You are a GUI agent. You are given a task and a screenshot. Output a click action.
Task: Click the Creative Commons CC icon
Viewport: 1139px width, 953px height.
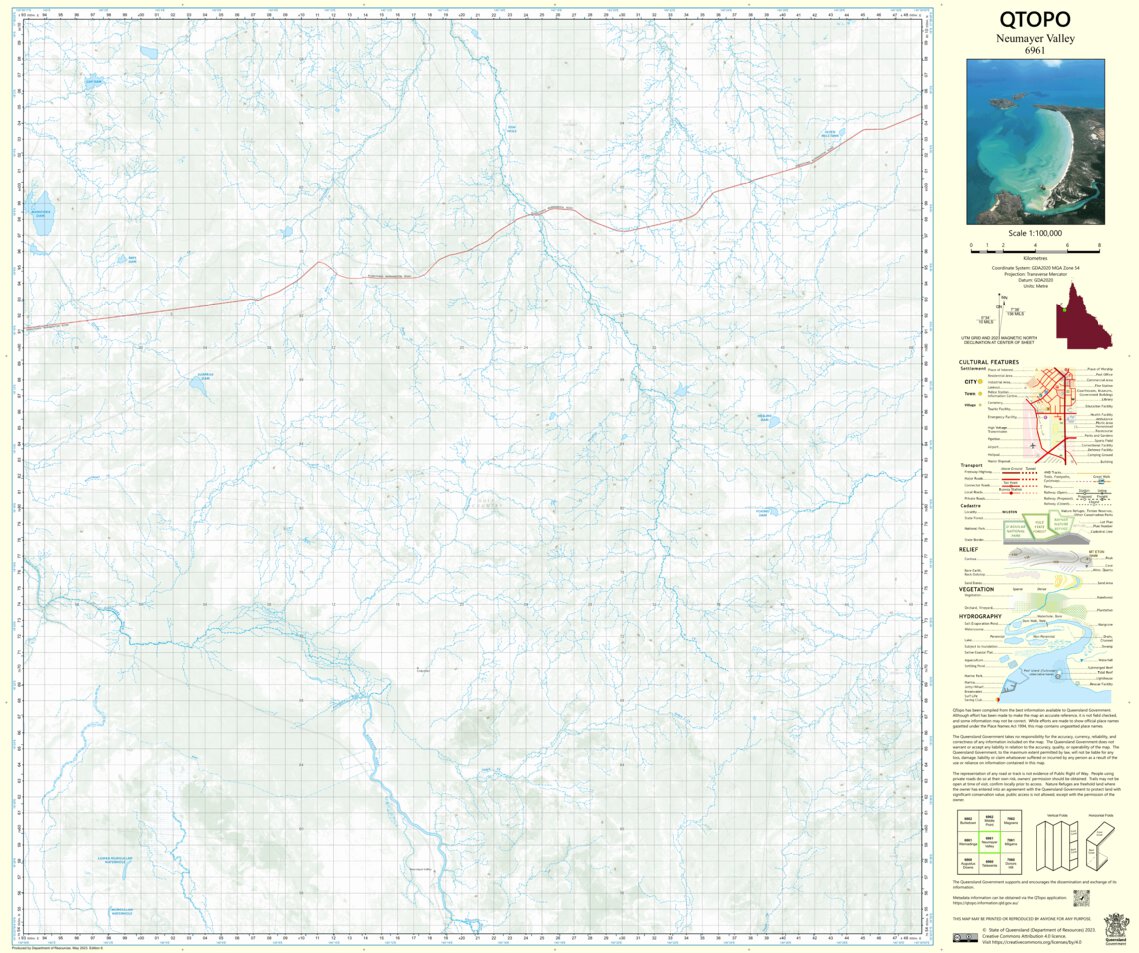(963, 936)
